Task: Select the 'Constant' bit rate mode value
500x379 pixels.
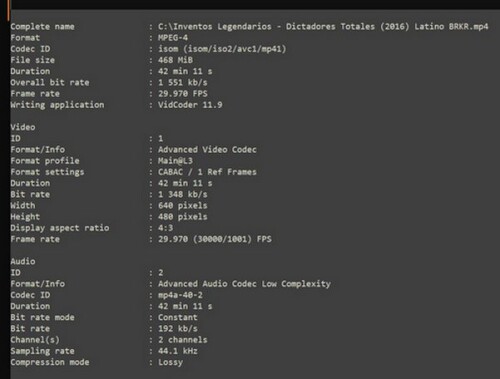Action: [178, 317]
